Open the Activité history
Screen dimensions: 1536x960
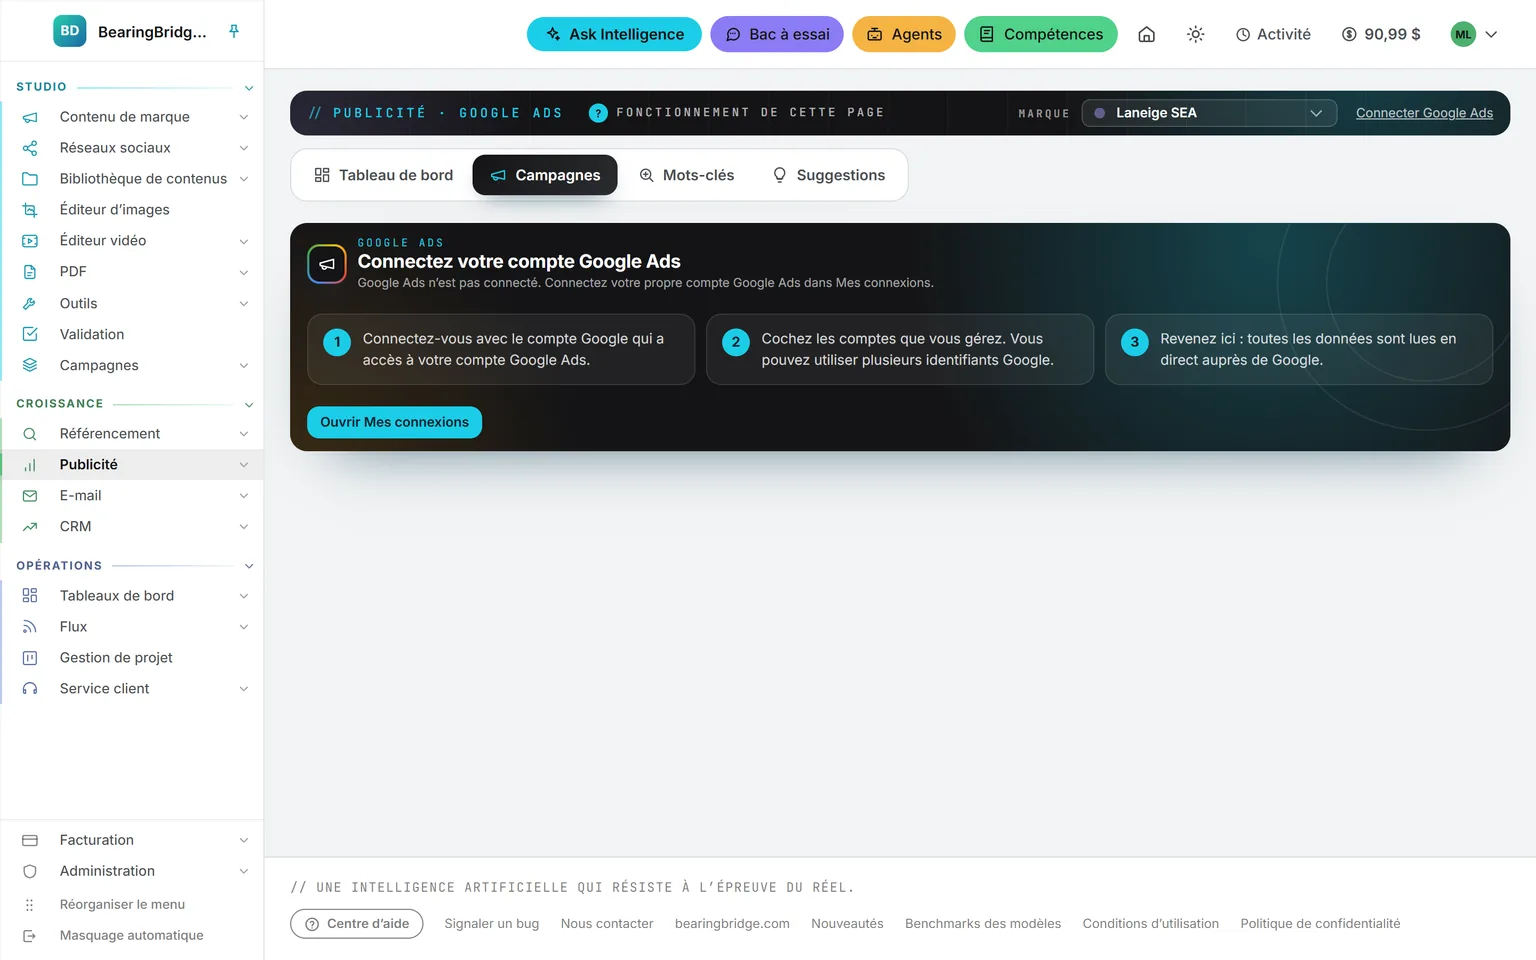[1273, 34]
